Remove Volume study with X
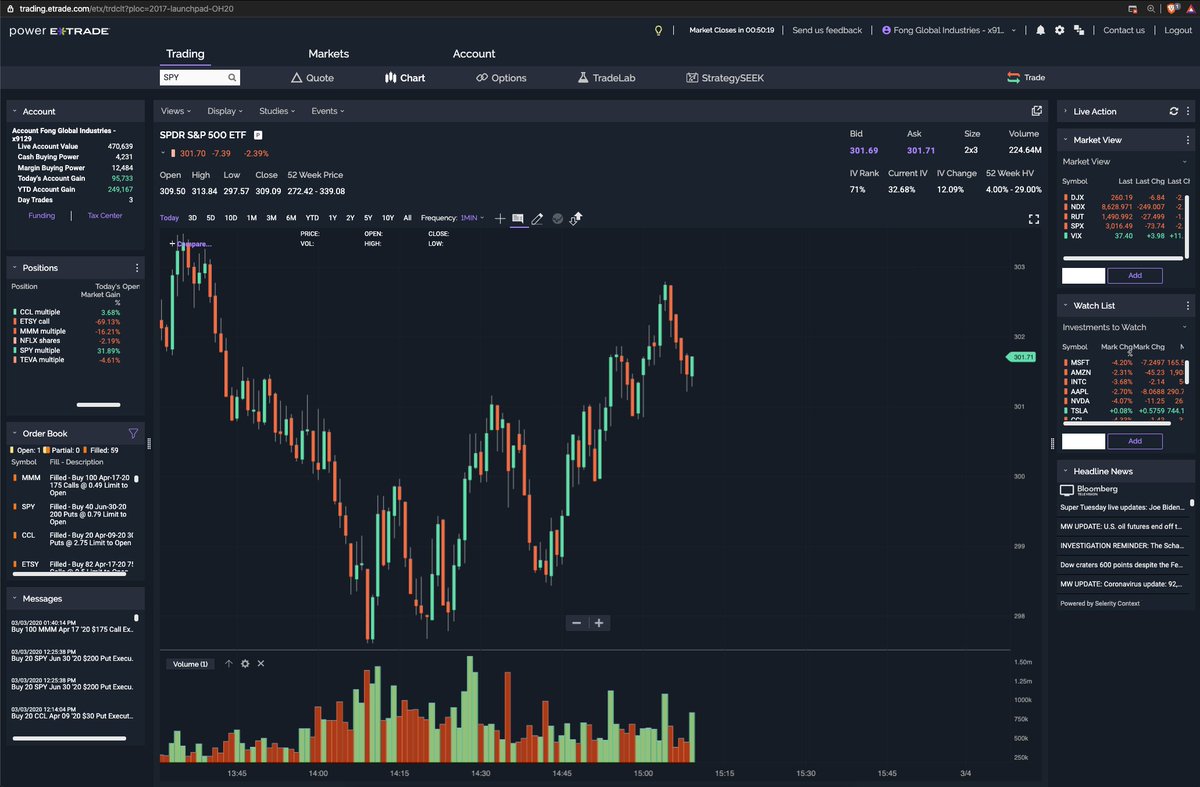 tap(261, 664)
